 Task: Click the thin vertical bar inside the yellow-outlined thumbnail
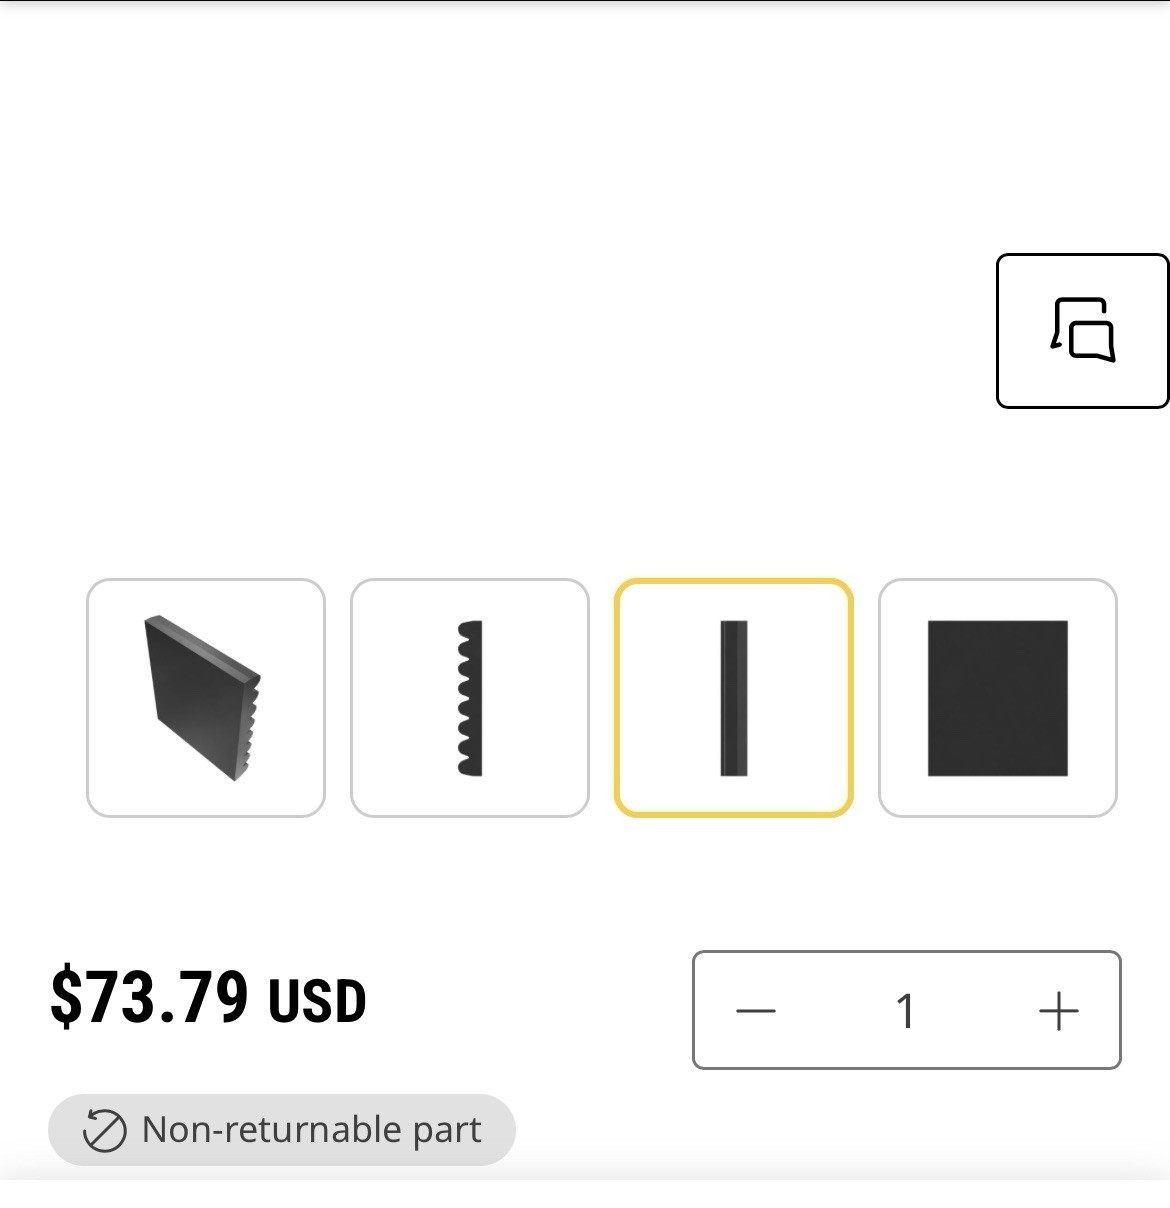(x=734, y=698)
